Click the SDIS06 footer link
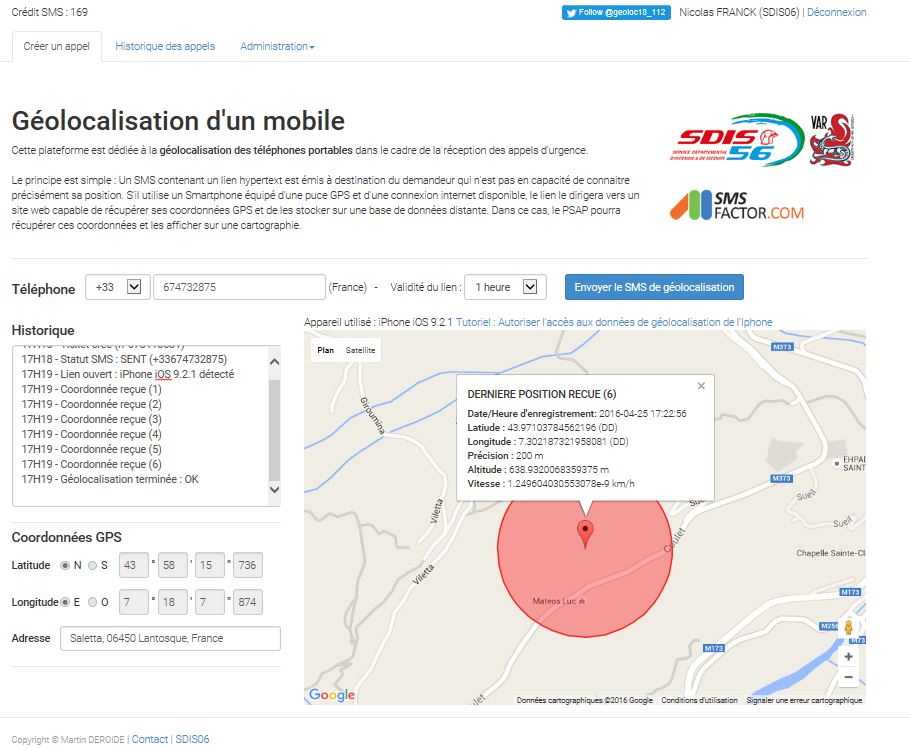Screen dimensions: 909x748 pos(192,739)
